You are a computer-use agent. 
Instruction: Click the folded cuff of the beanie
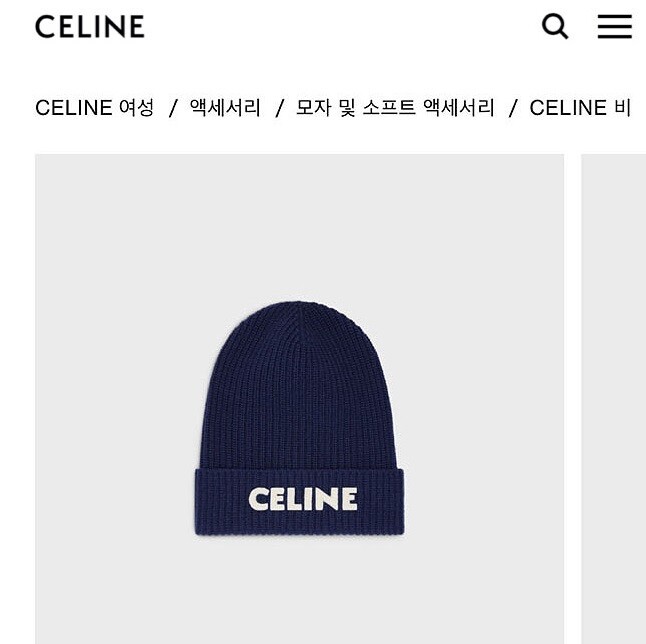(x=300, y=502)
